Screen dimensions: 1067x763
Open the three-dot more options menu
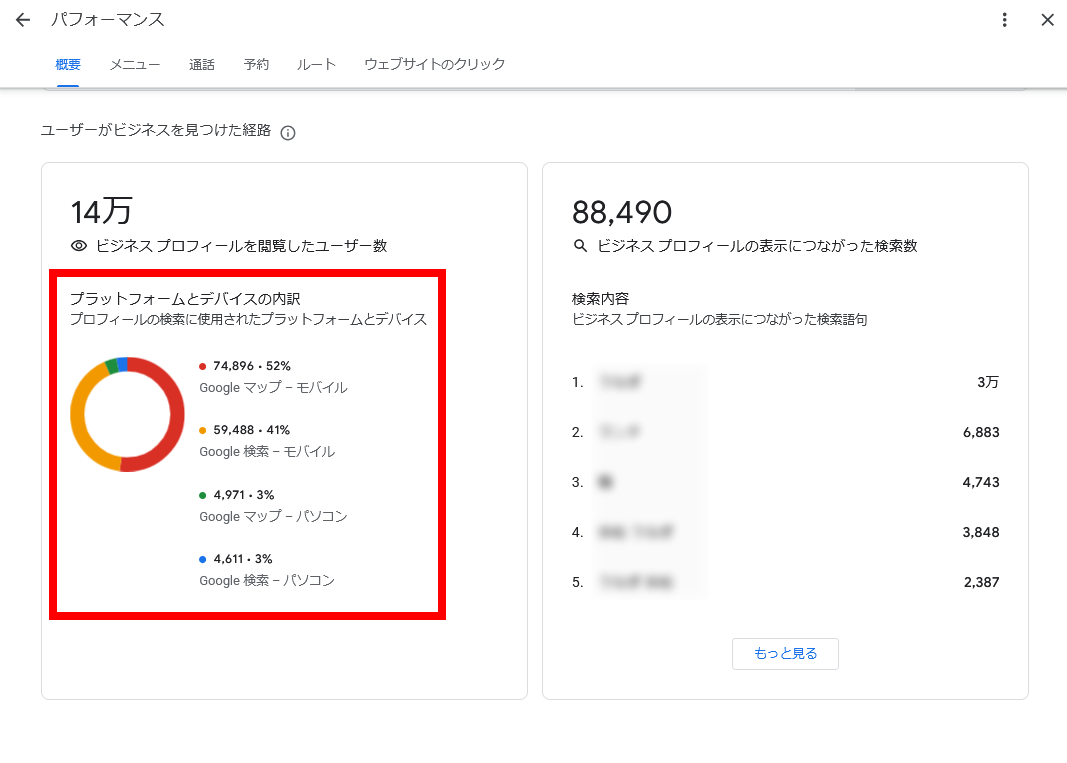point(1004,20)
